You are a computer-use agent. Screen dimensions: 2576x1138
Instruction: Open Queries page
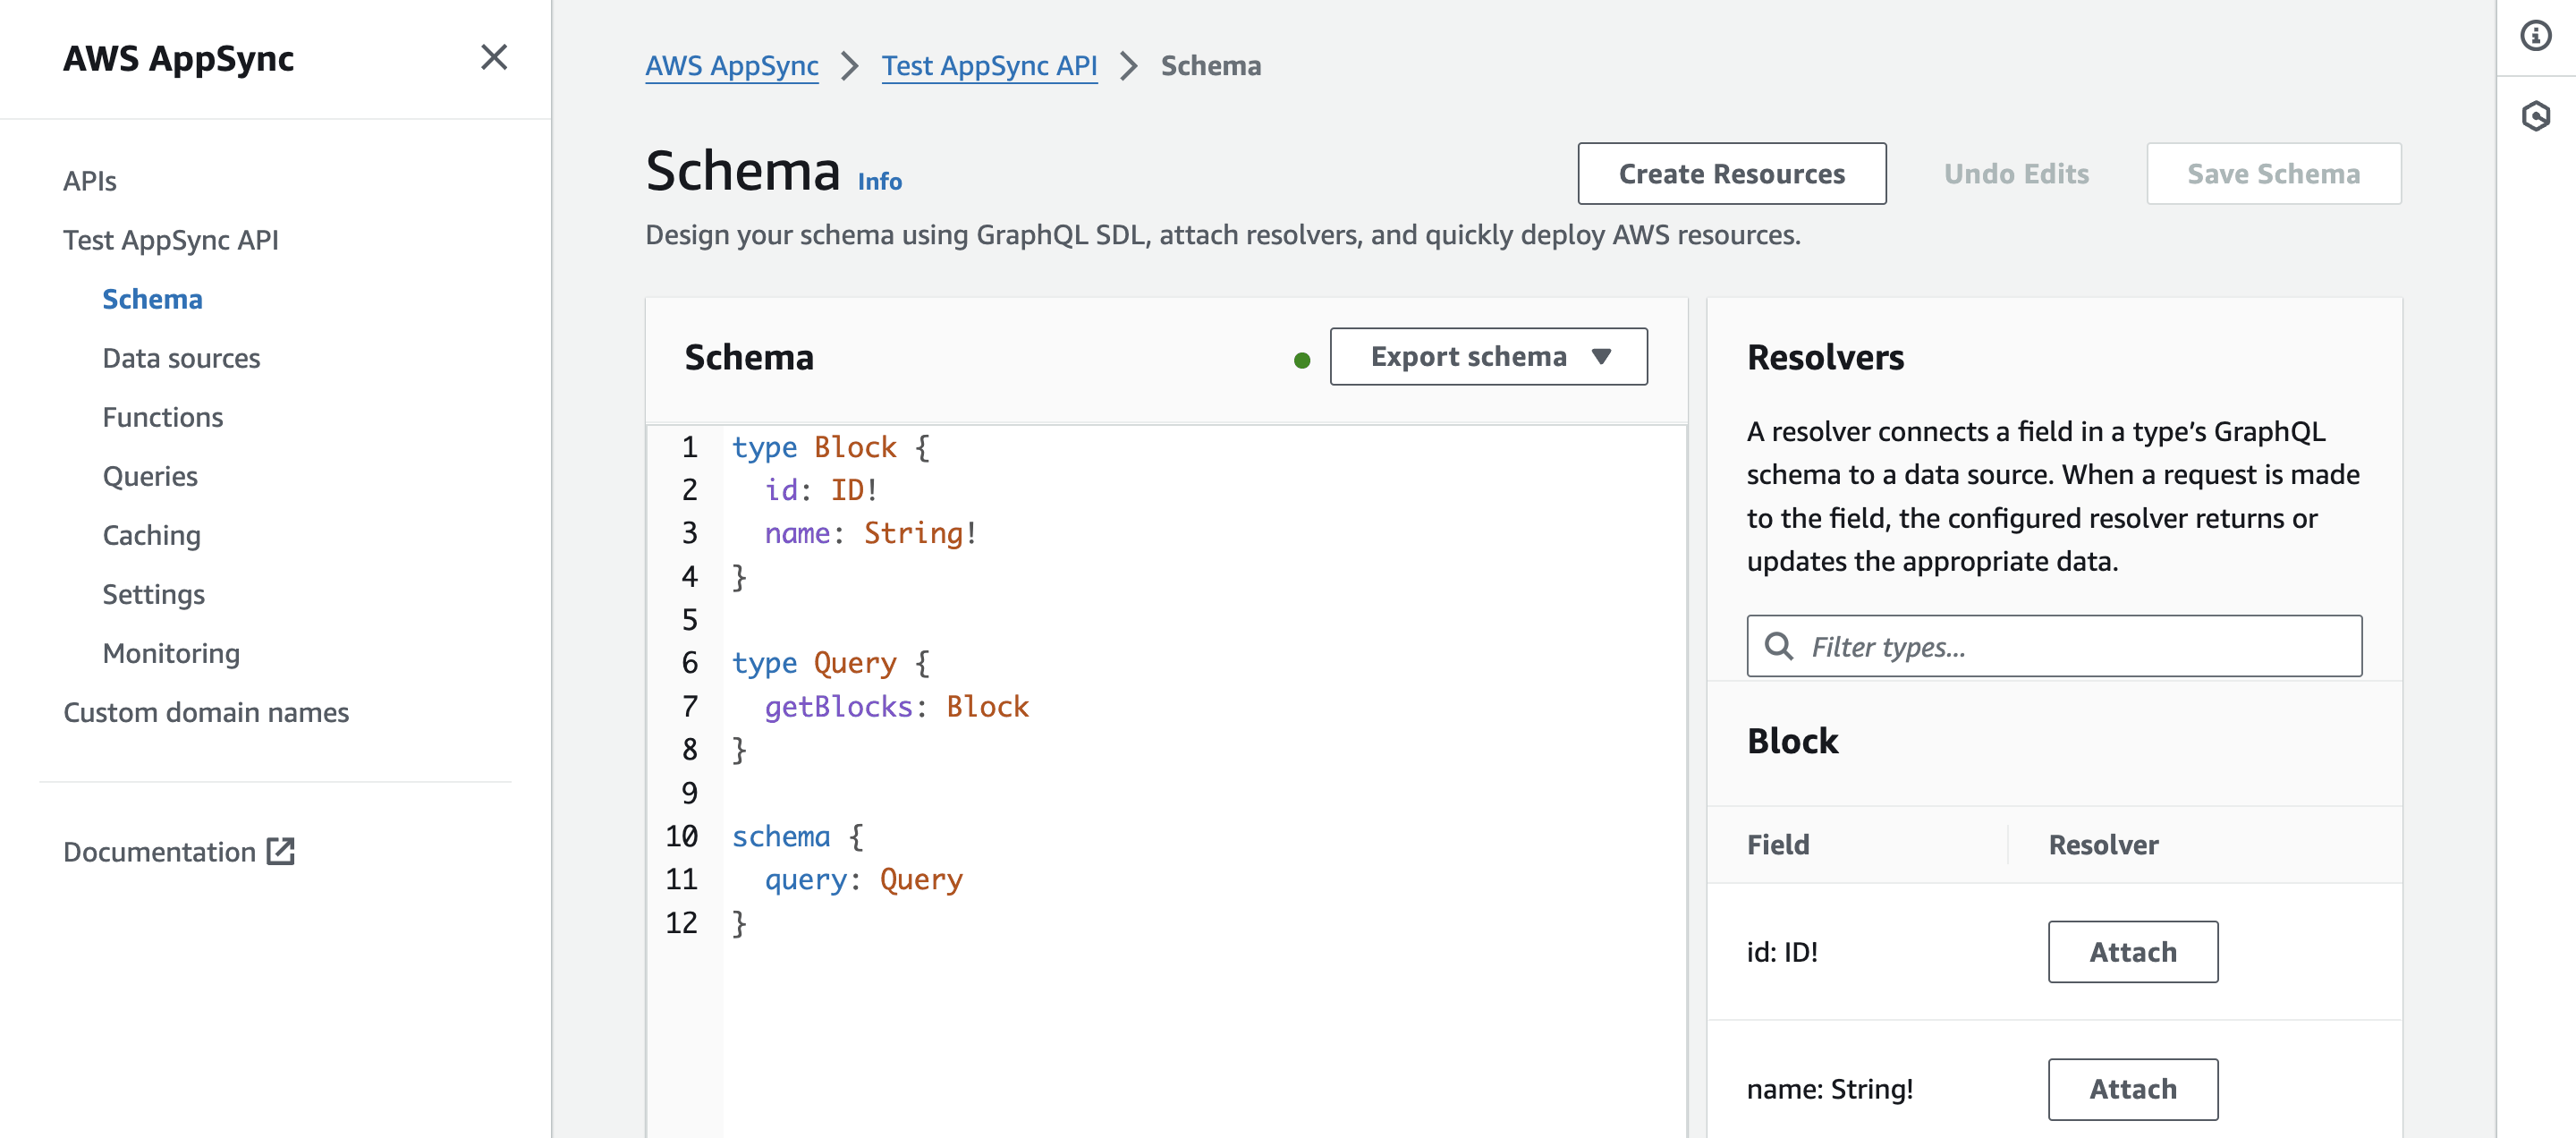[x=150, y=476]
